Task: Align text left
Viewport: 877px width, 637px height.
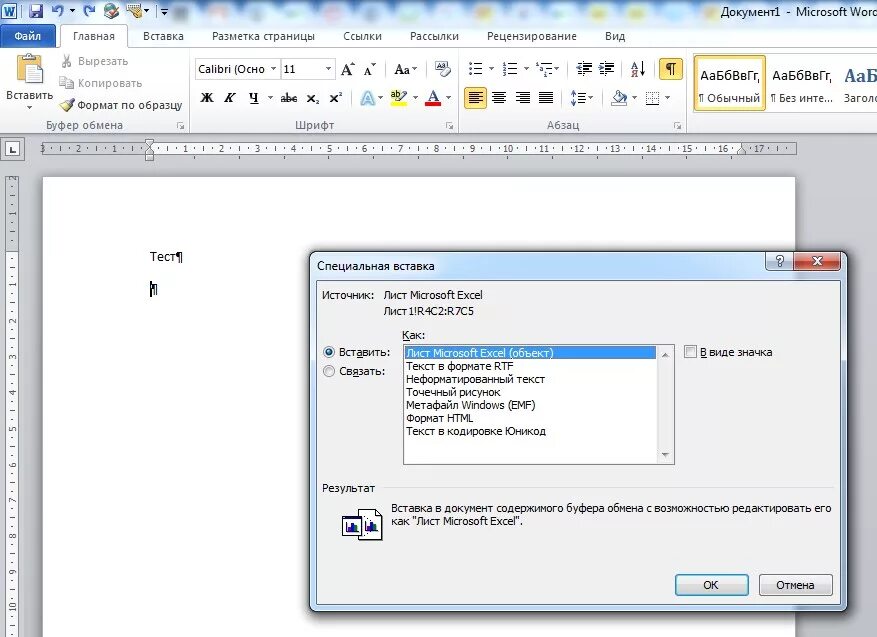Action: coord(475,98)
